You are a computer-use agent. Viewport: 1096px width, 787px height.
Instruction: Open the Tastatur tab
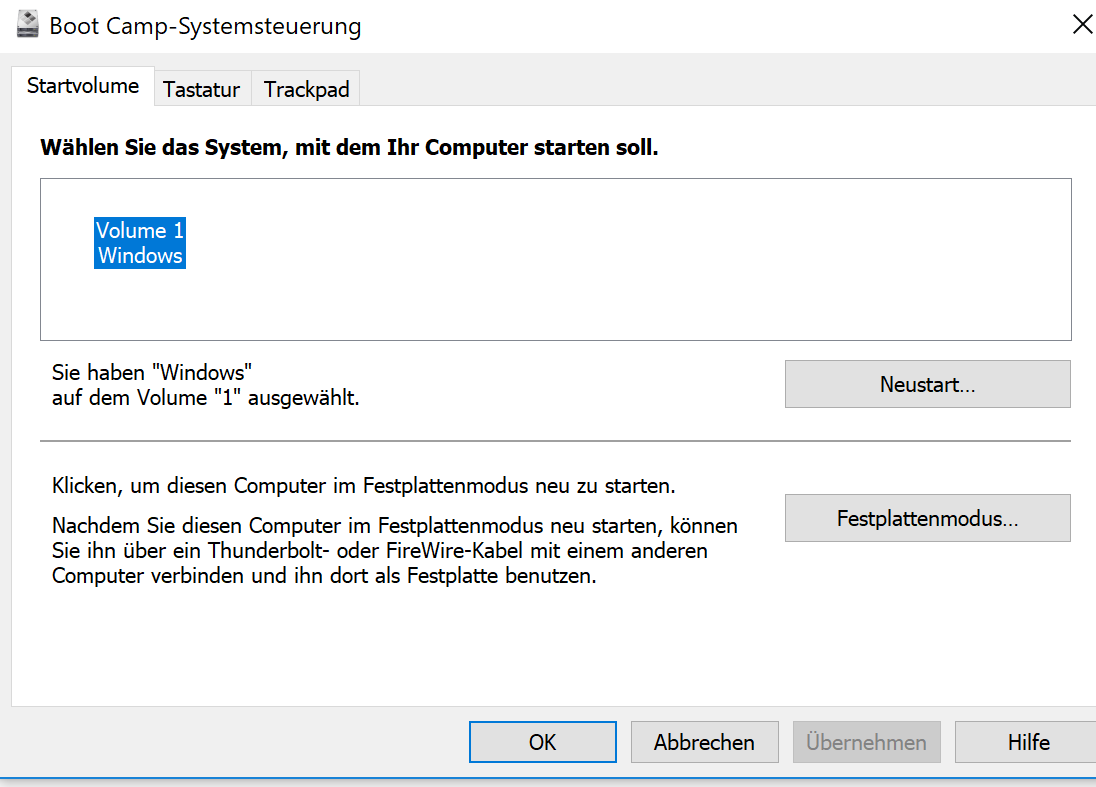click(x=202, y=90)
